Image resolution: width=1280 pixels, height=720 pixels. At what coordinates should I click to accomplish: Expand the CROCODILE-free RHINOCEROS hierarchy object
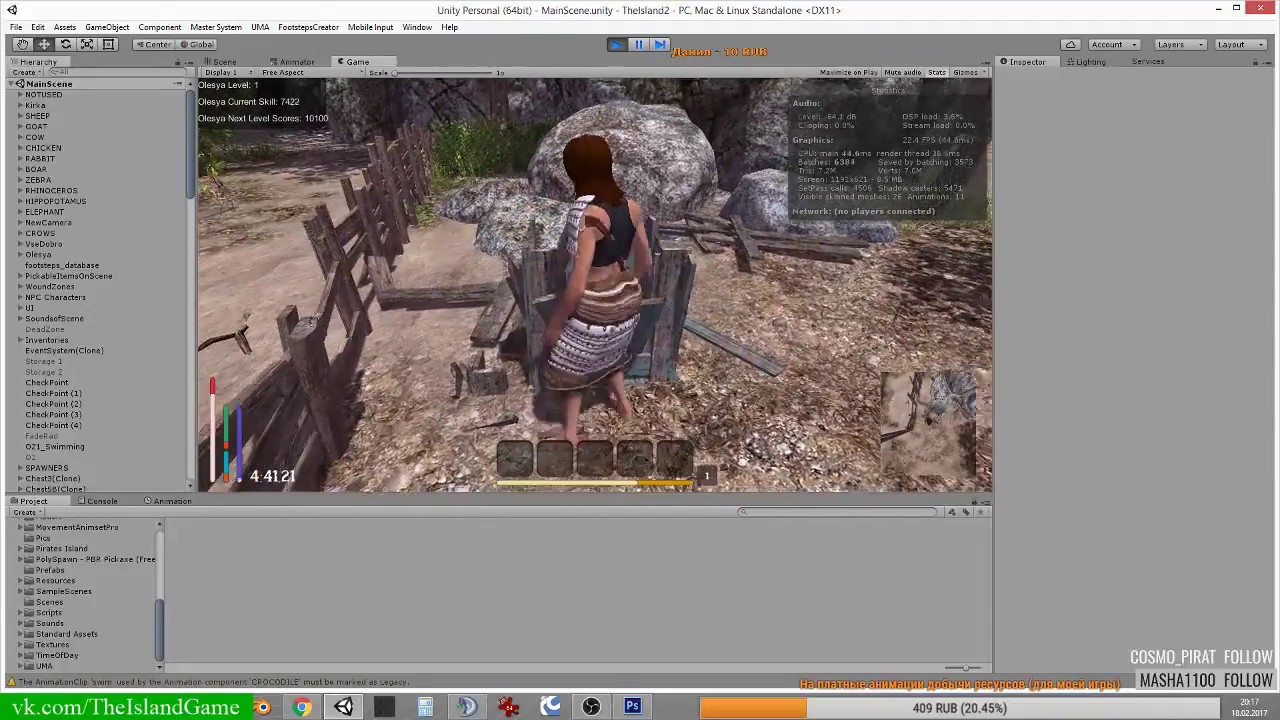click(x=20, y=191)
